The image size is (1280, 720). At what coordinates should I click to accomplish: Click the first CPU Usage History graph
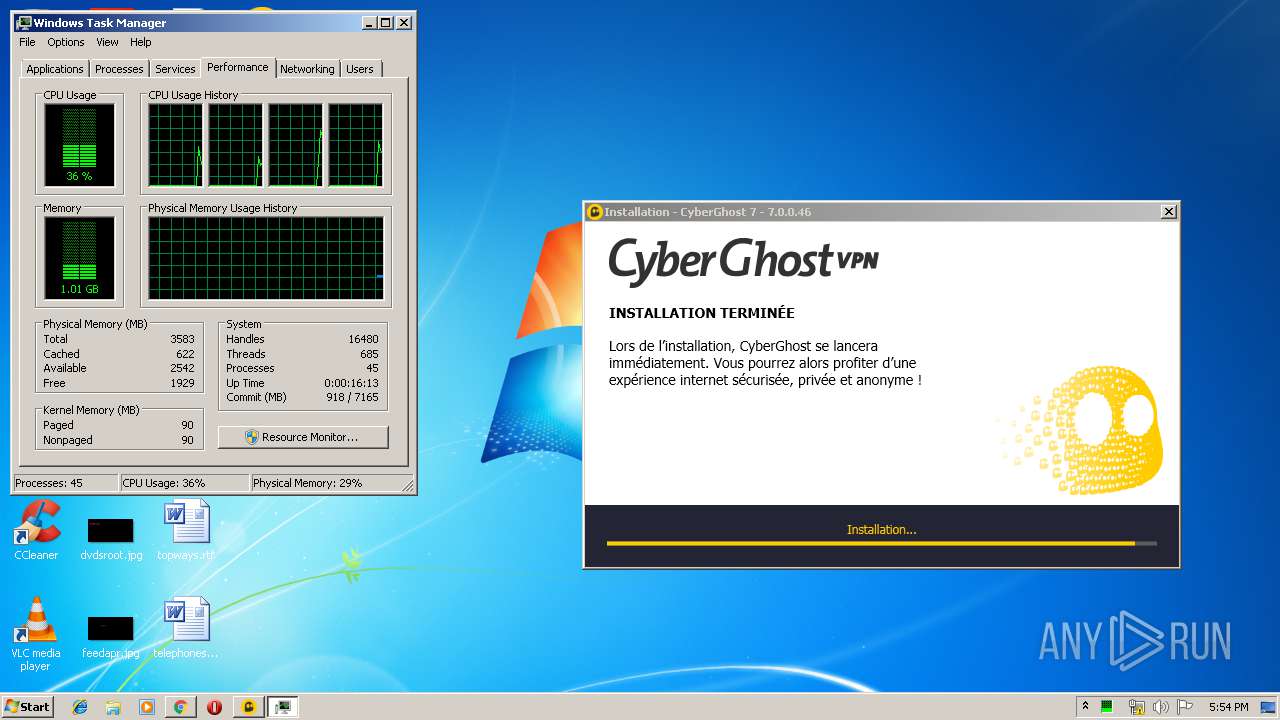point(175,145)
